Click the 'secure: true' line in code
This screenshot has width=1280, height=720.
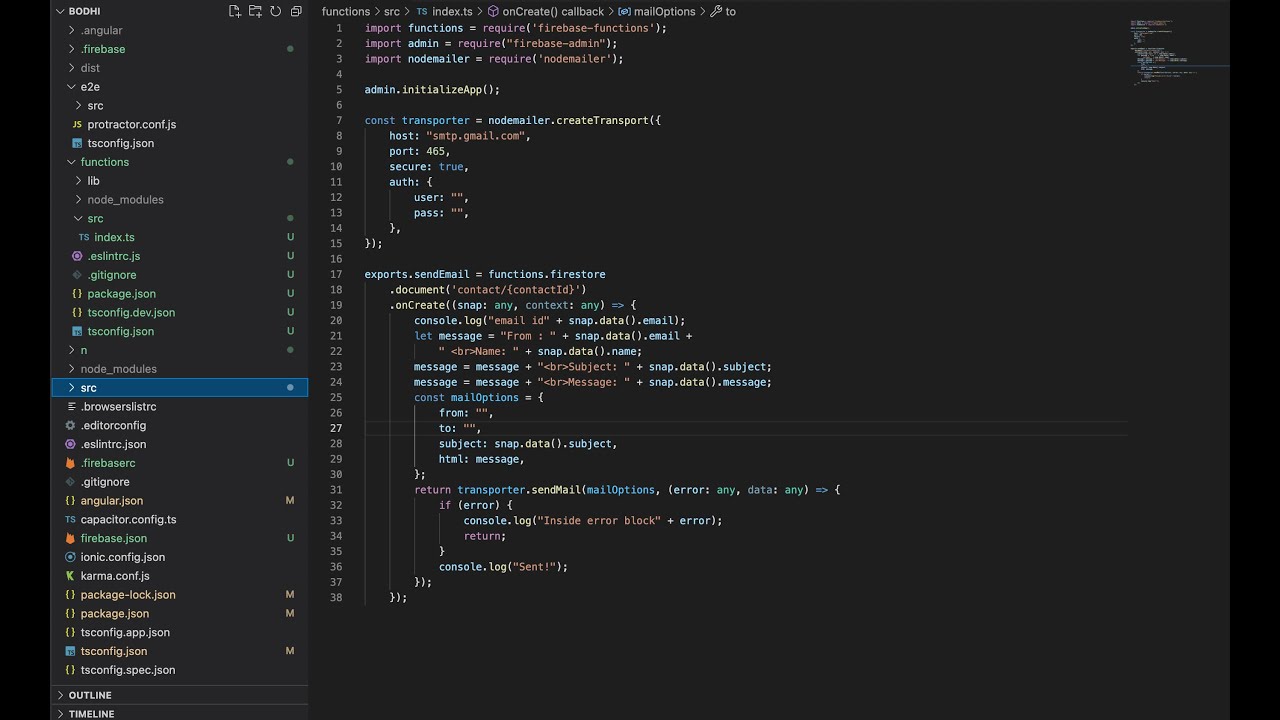click(x=429, y=167)
